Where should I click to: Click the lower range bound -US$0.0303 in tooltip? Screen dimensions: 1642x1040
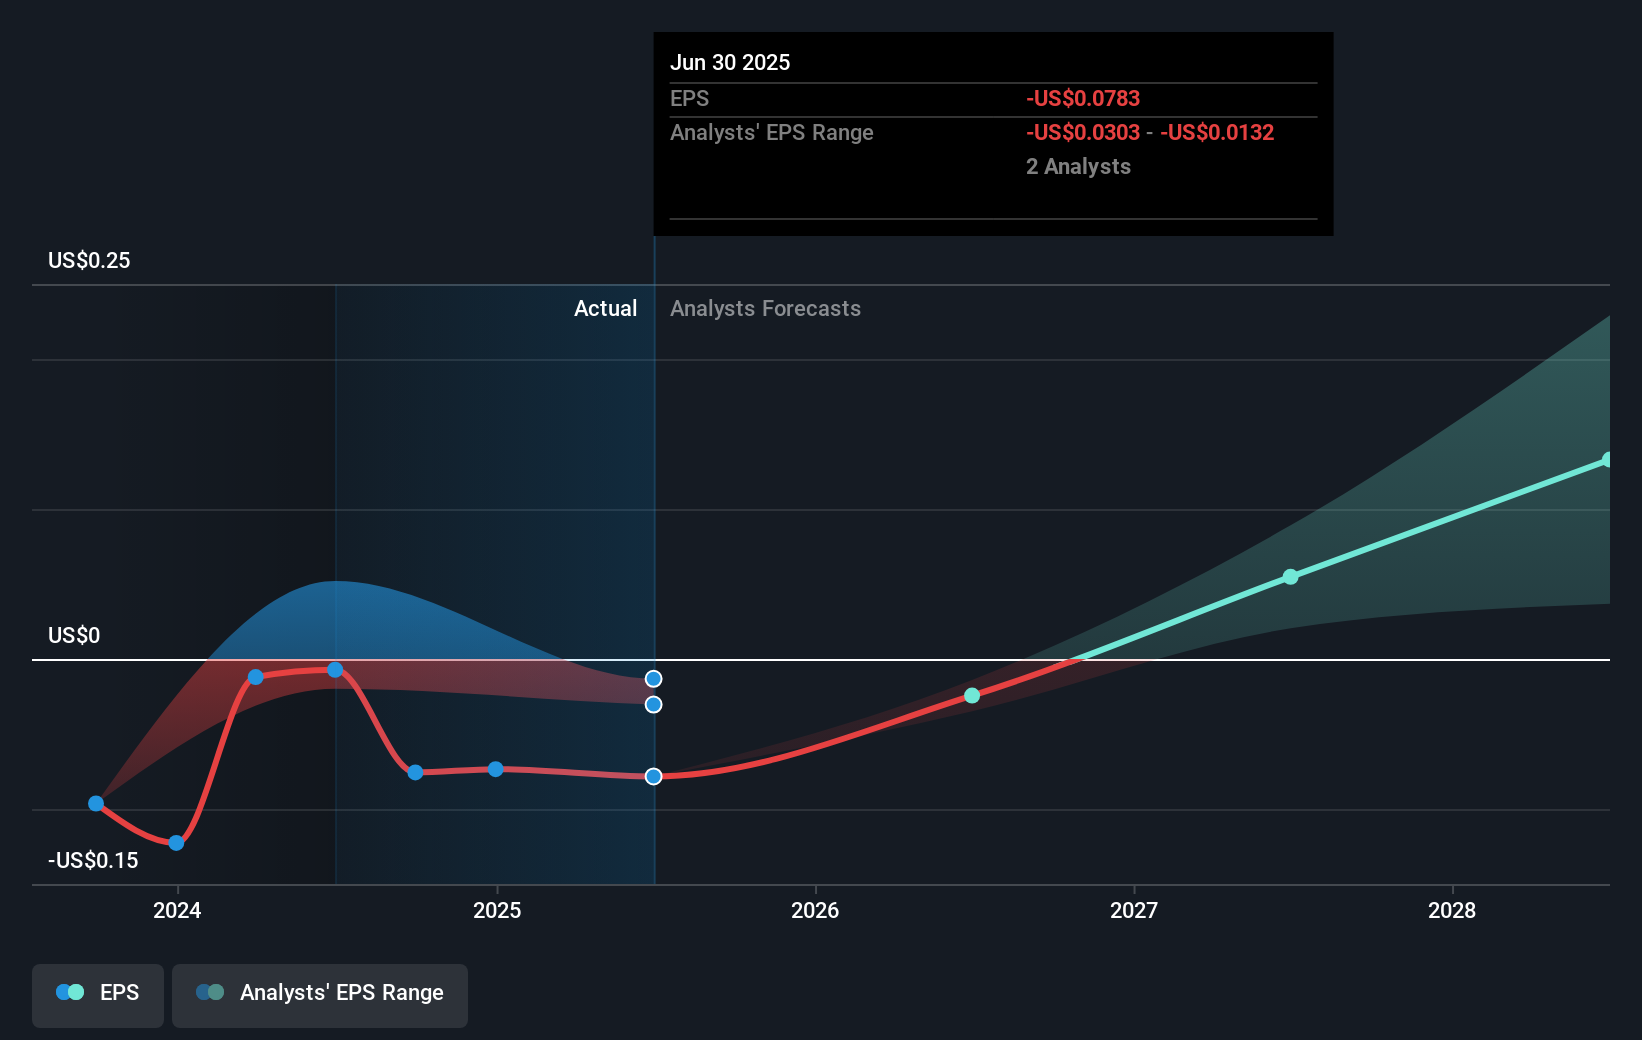tap(1083, 132)
